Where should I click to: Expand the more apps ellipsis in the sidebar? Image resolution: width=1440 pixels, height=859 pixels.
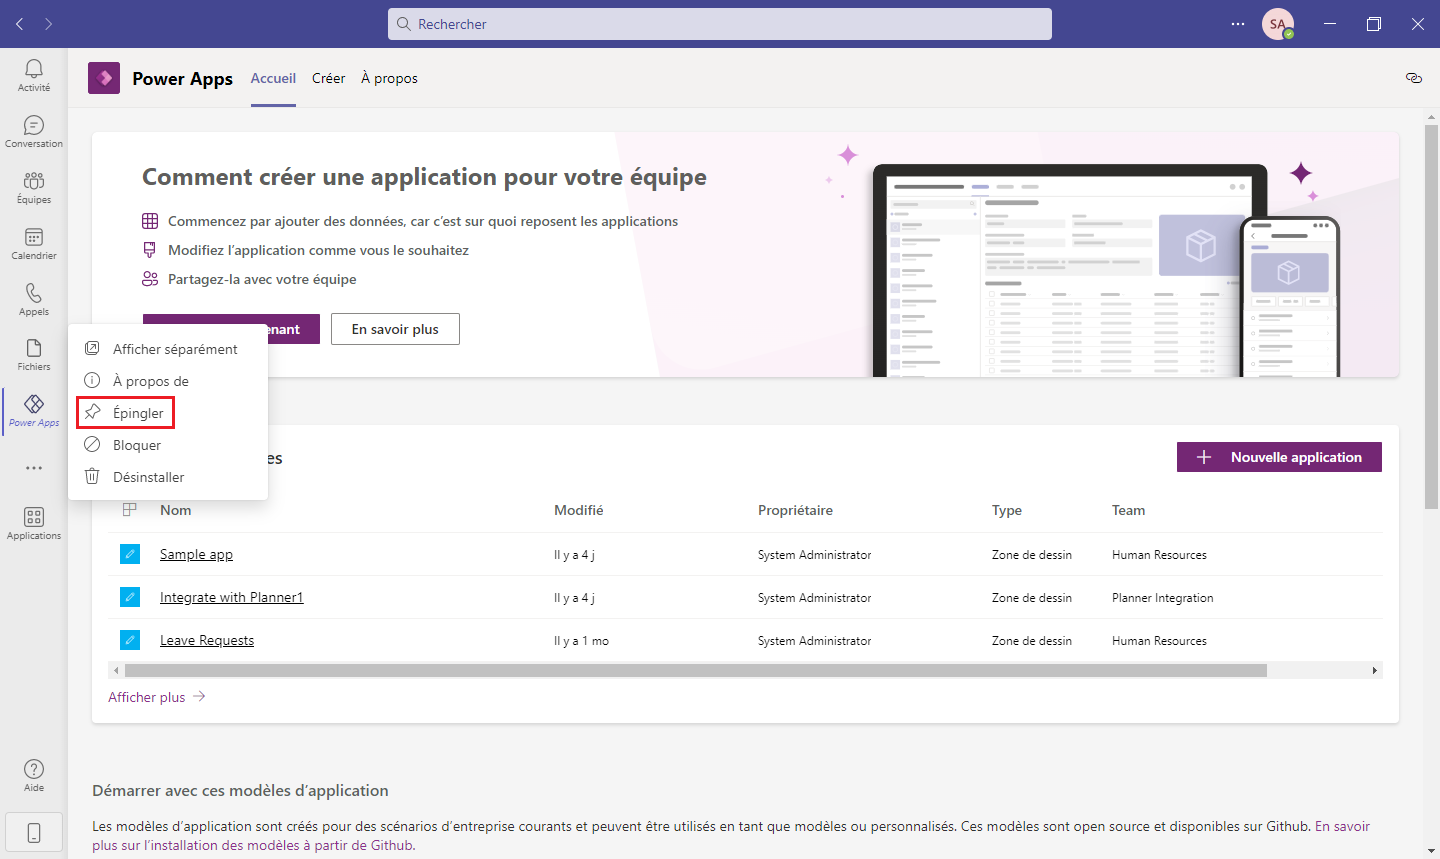click(33, 467)
